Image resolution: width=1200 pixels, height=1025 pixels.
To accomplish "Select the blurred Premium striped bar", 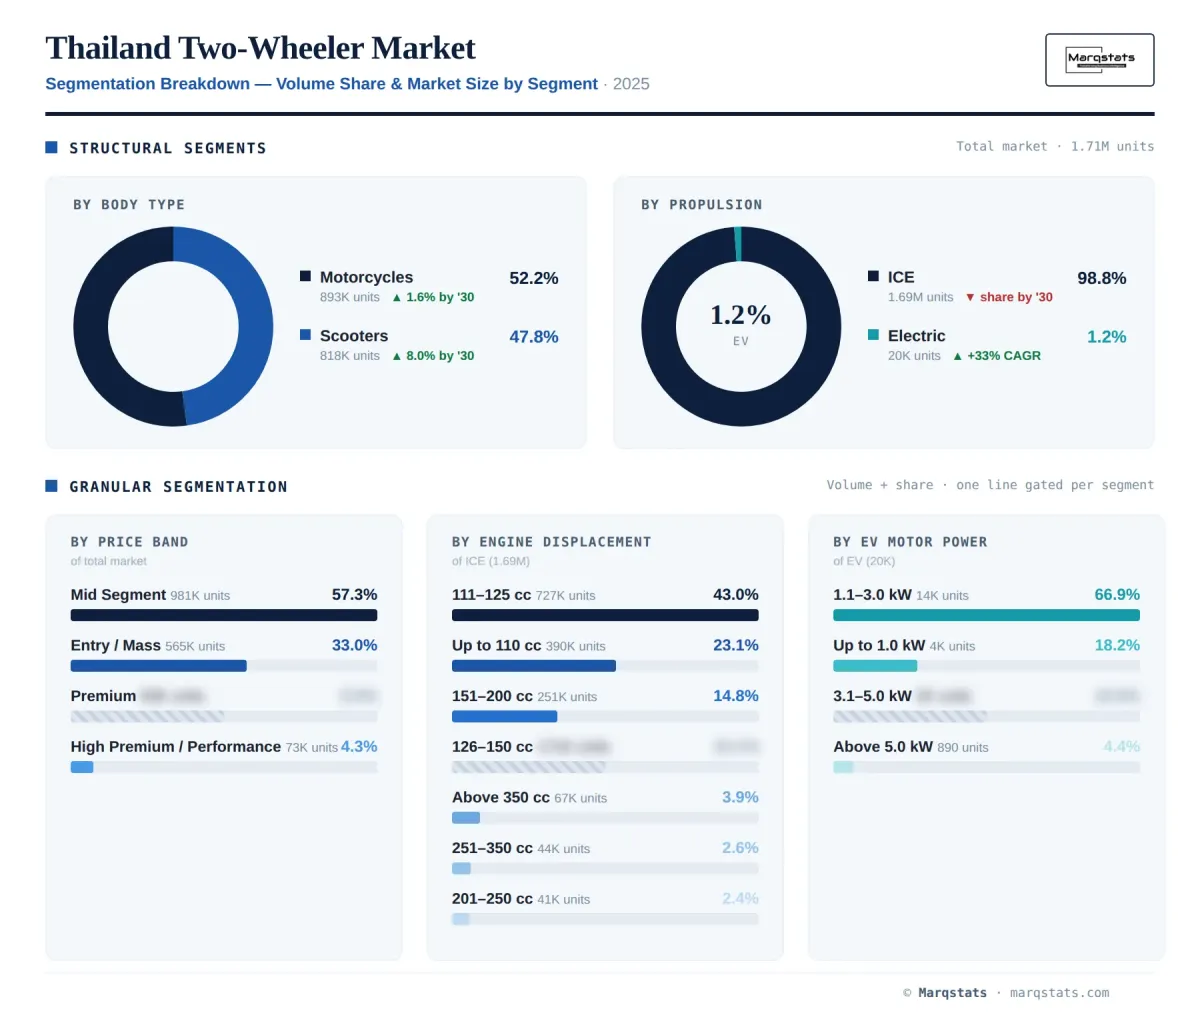I will point(224,717).
